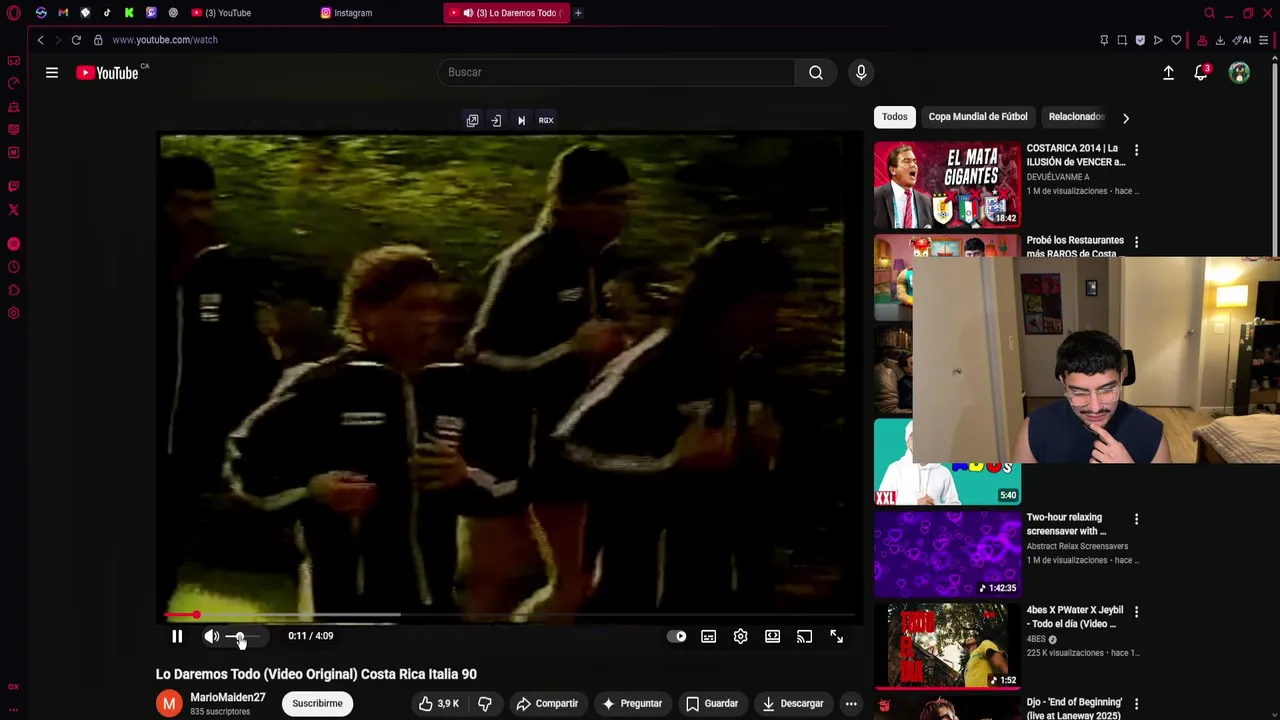The height and width of the screenshot is (720, 1280).
Task: Open the Two-hour relaxing screensaver thumbnail
Action: click(947, 553)
